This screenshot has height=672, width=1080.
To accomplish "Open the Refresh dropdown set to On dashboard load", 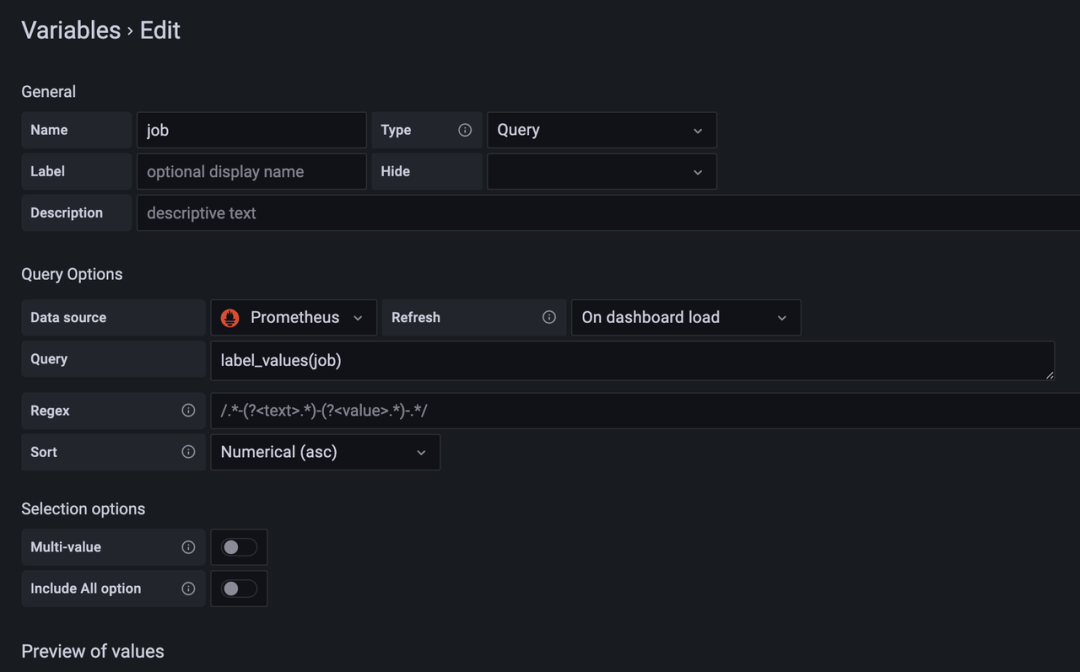I will pyautogui.click(x=686, y=317).
